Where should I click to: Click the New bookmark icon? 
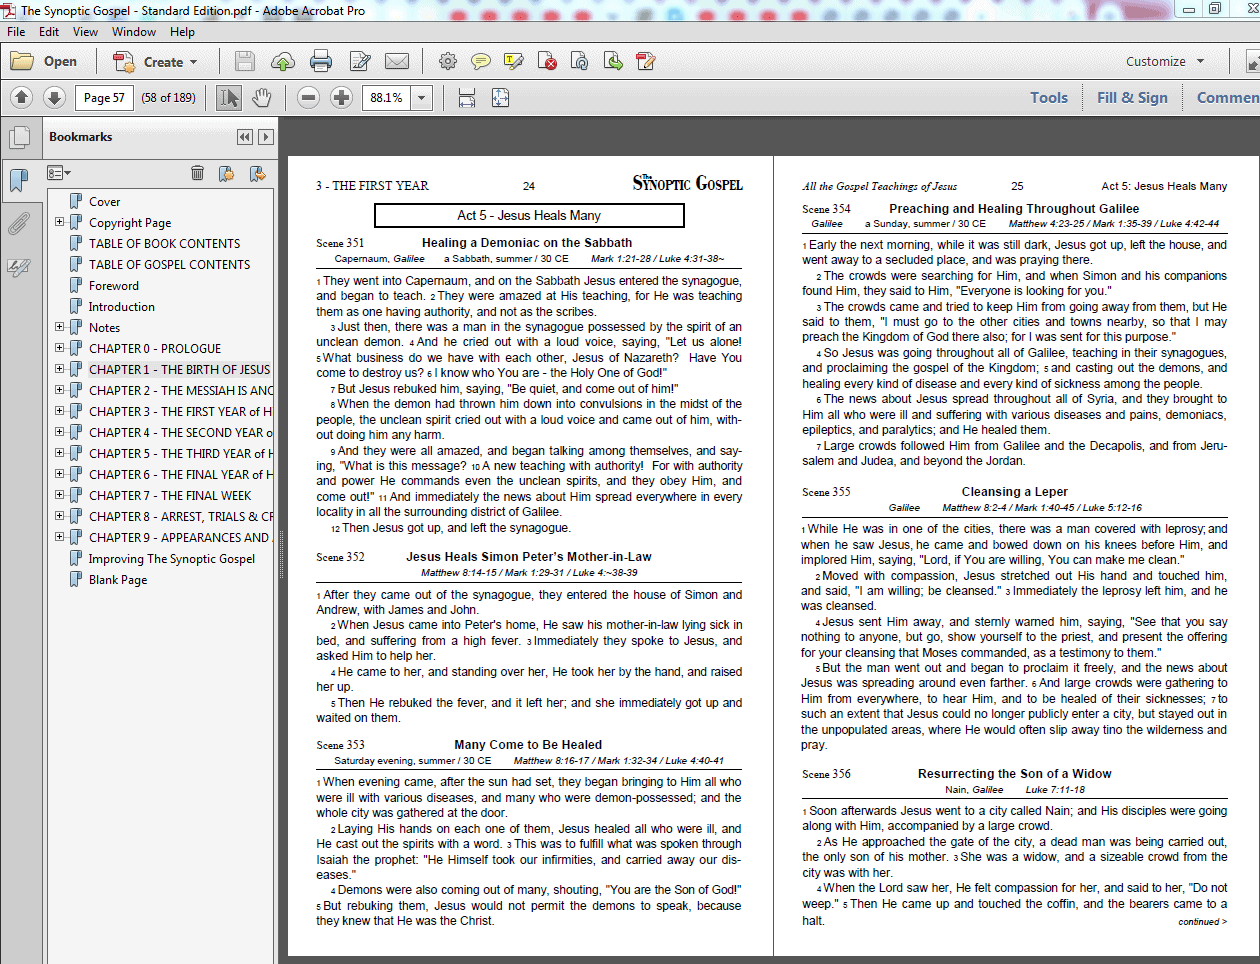[226, 173]
